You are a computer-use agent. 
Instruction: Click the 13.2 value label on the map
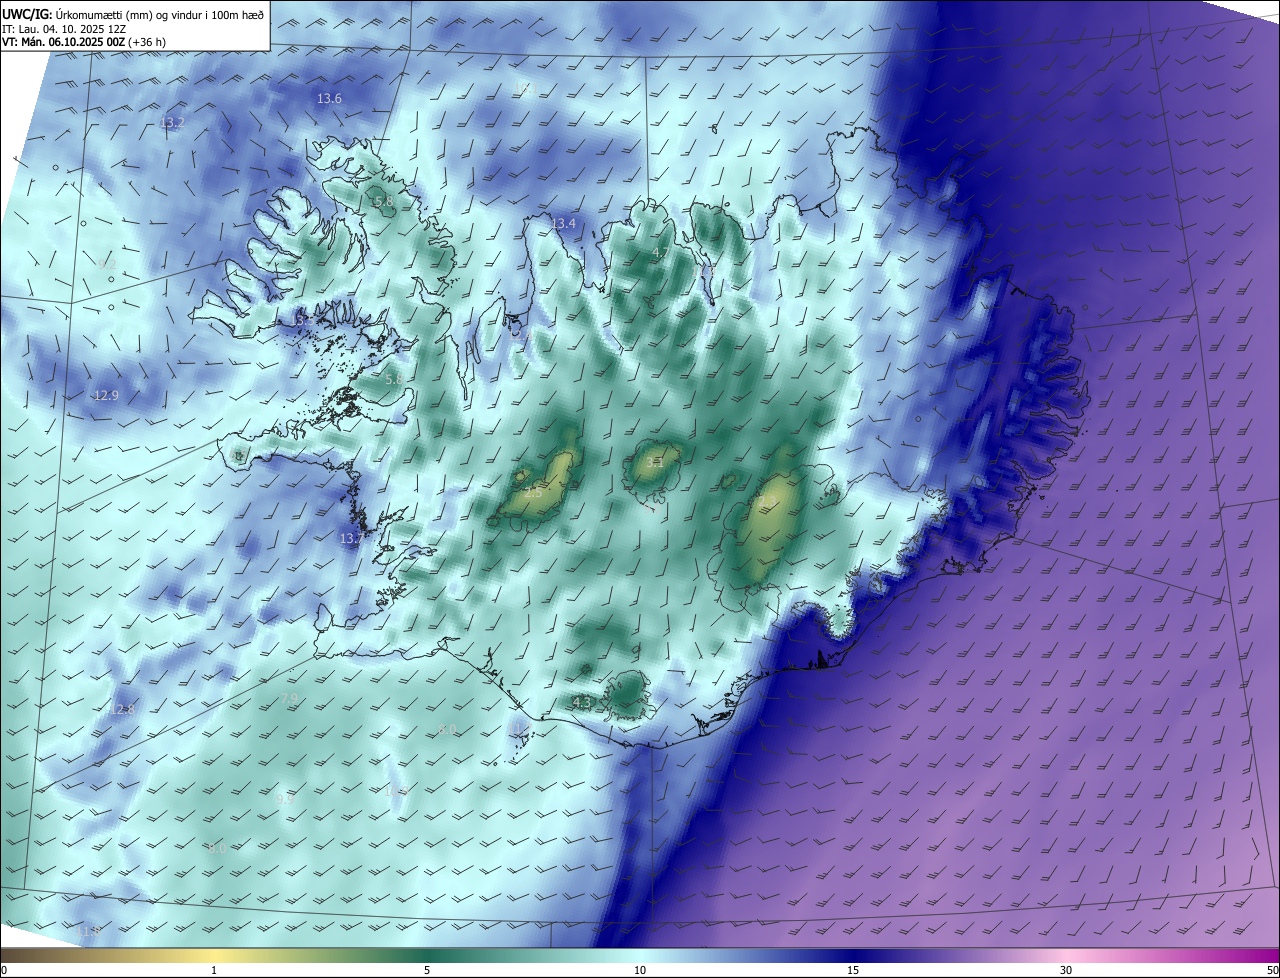[172, 123]
